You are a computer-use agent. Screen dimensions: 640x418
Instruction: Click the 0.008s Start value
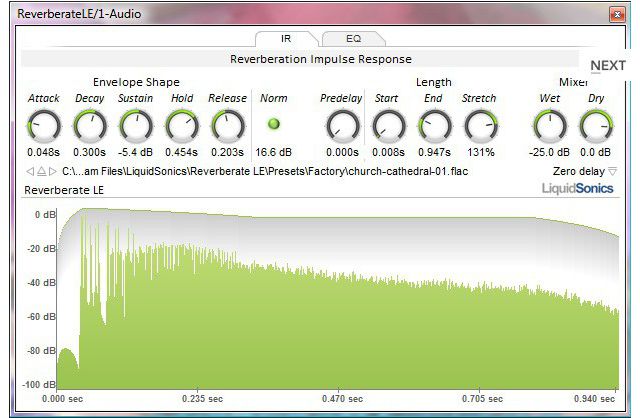(388, 152)
